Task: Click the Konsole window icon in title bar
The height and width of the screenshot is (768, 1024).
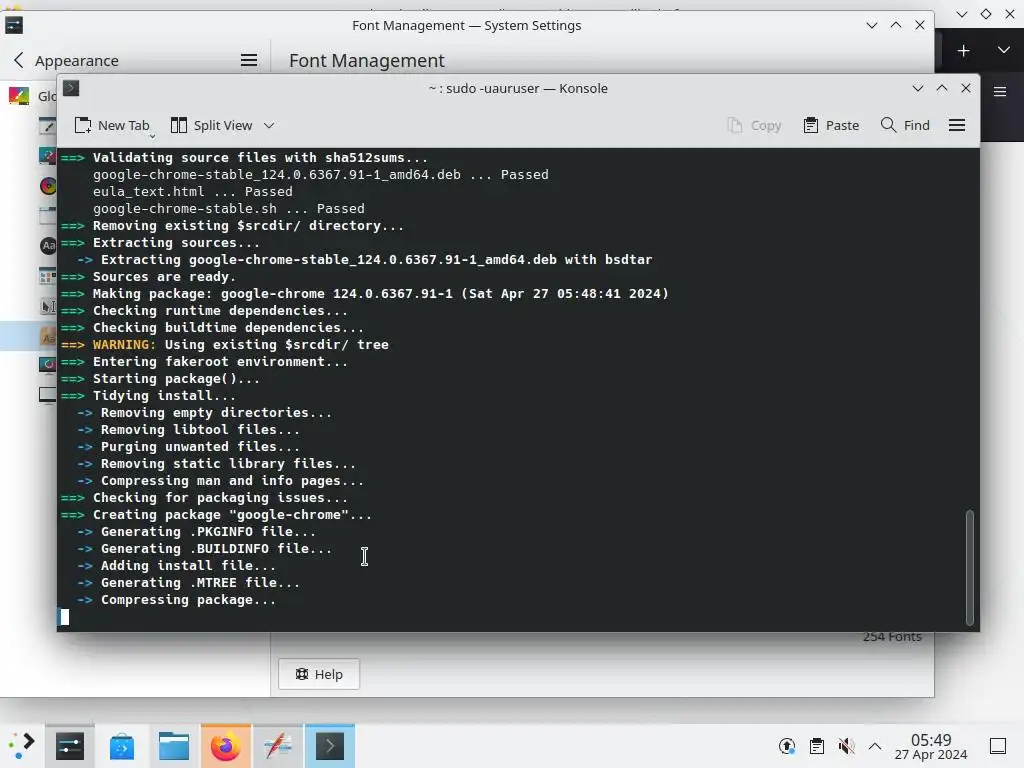Action: click(71, 88)
